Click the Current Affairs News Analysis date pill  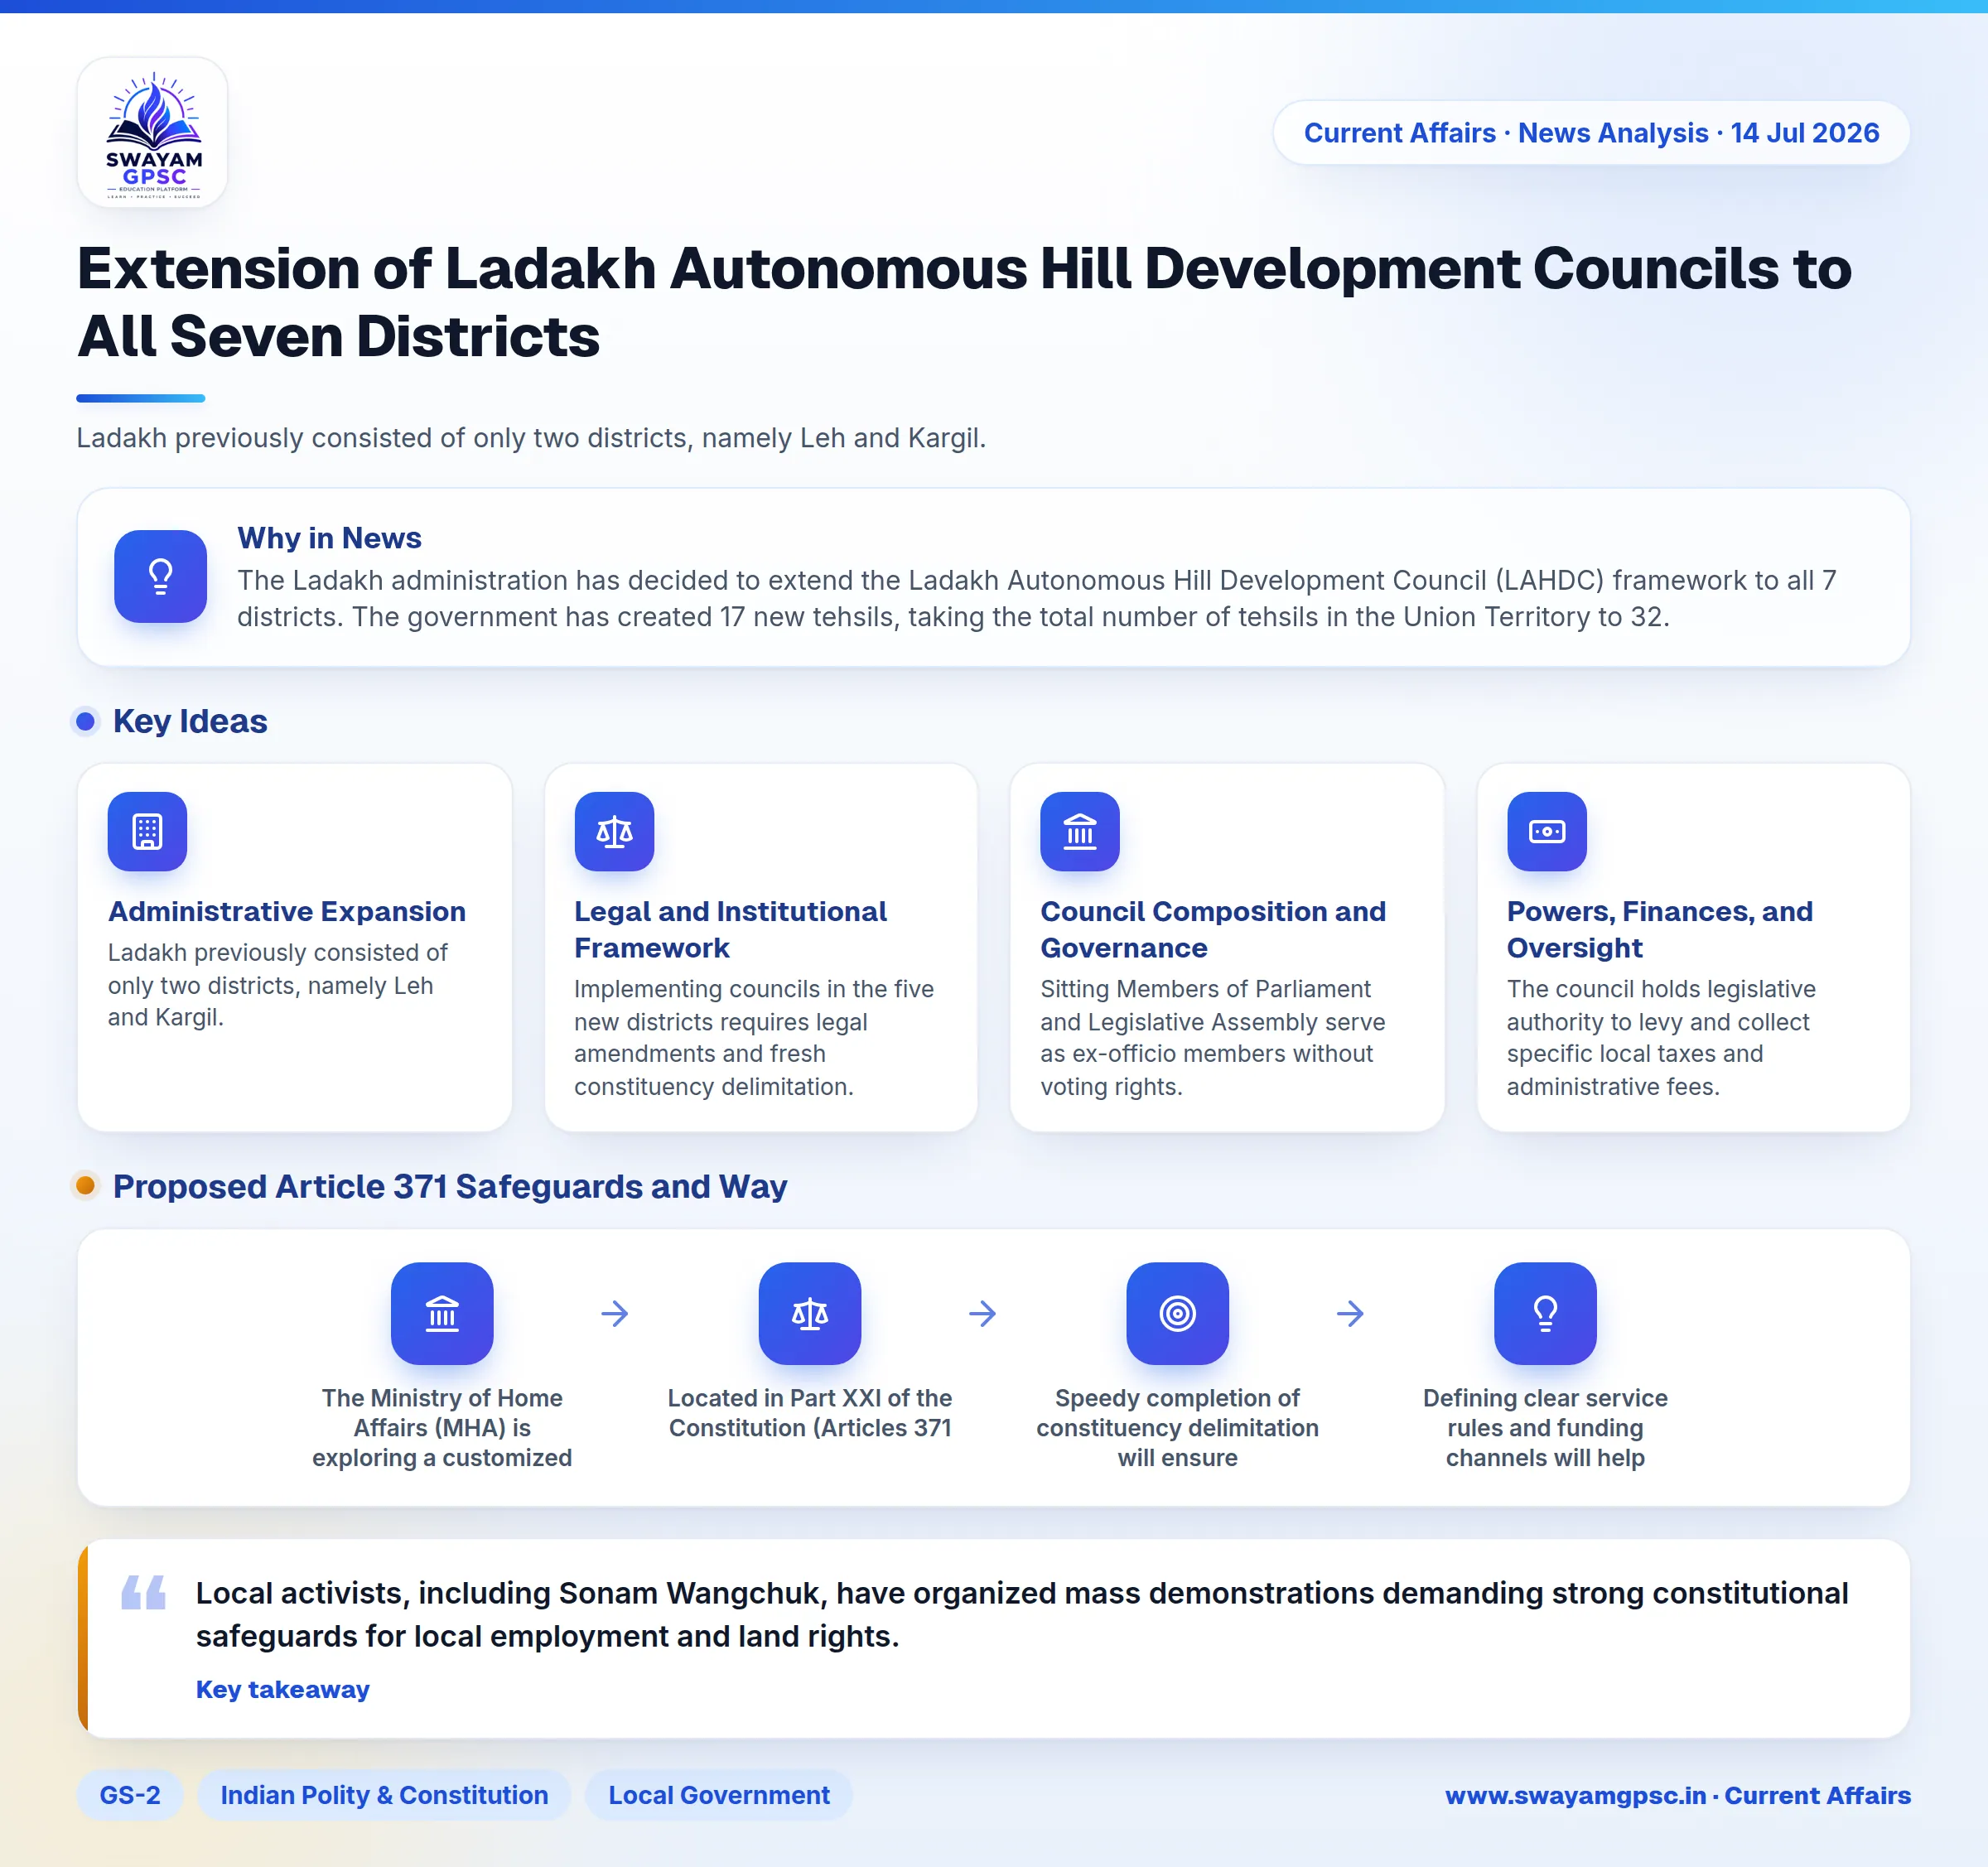point(1591,133)
